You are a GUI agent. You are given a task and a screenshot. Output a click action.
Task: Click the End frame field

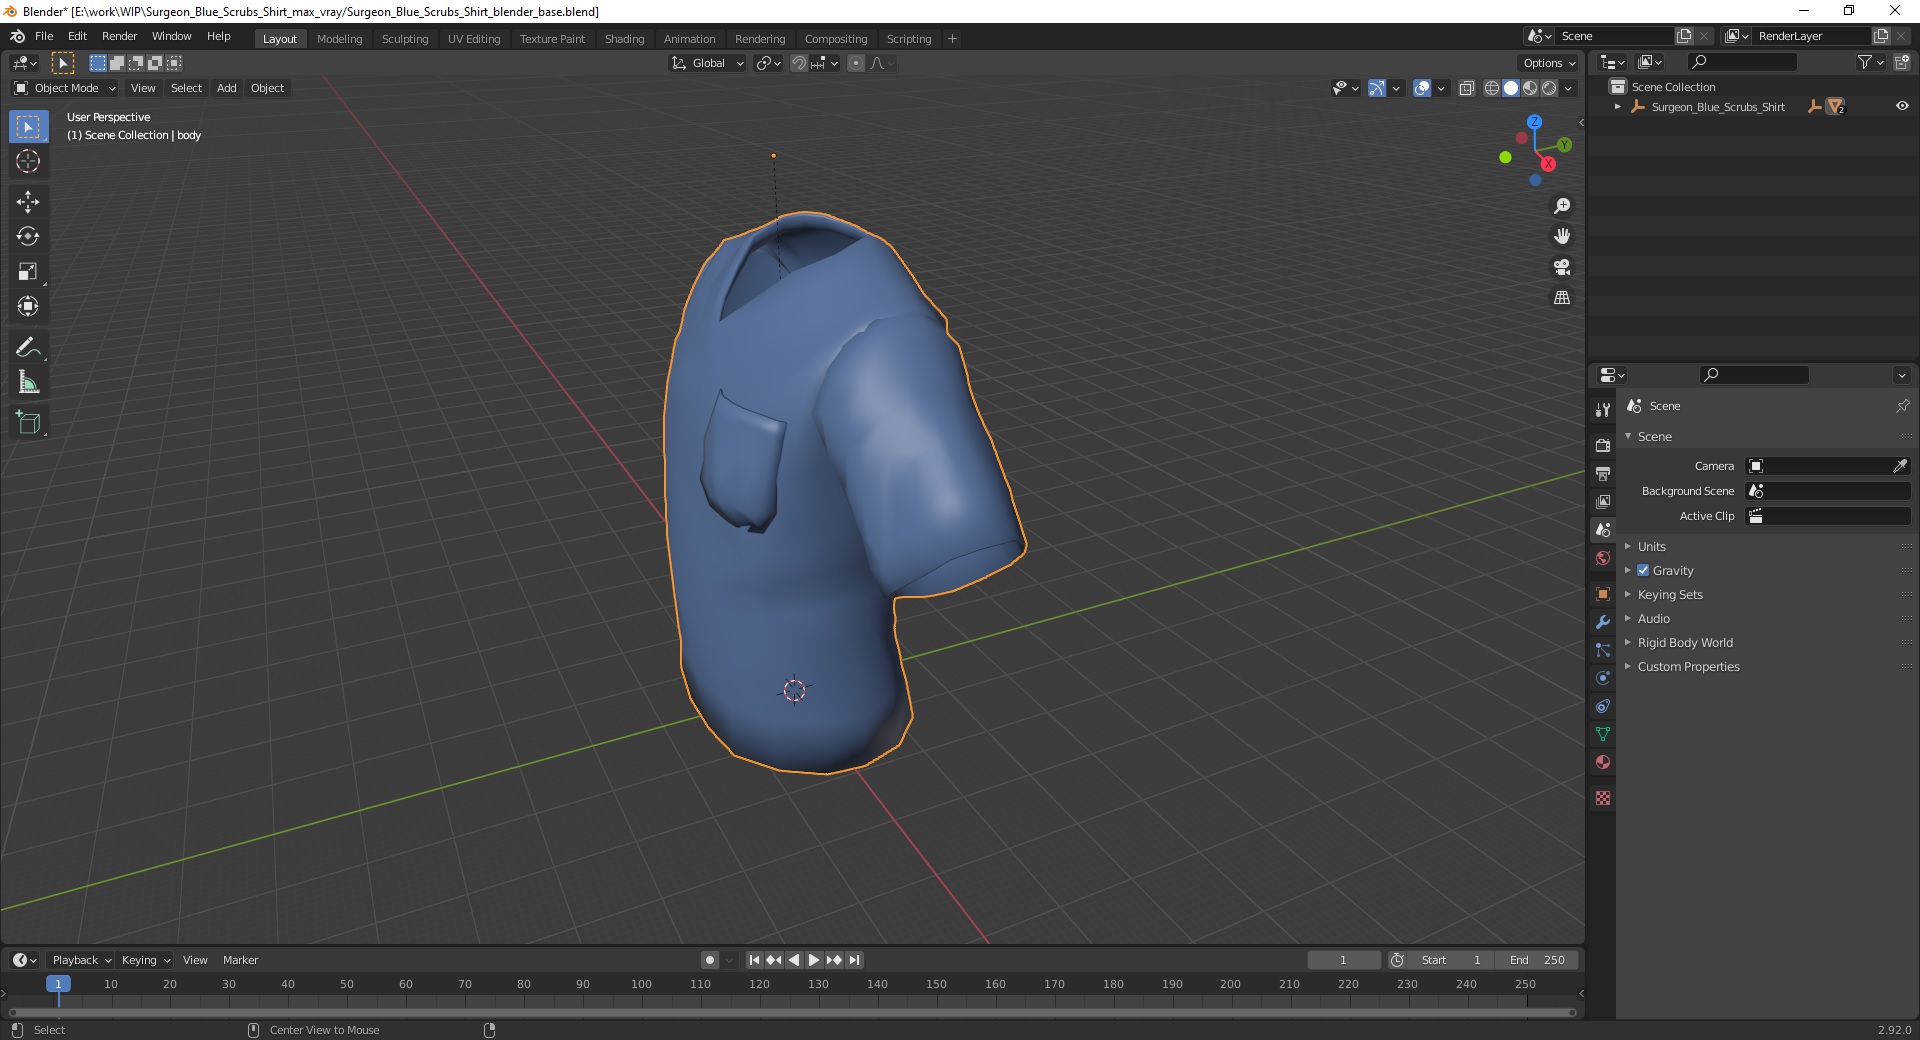tap(1537, 960)
